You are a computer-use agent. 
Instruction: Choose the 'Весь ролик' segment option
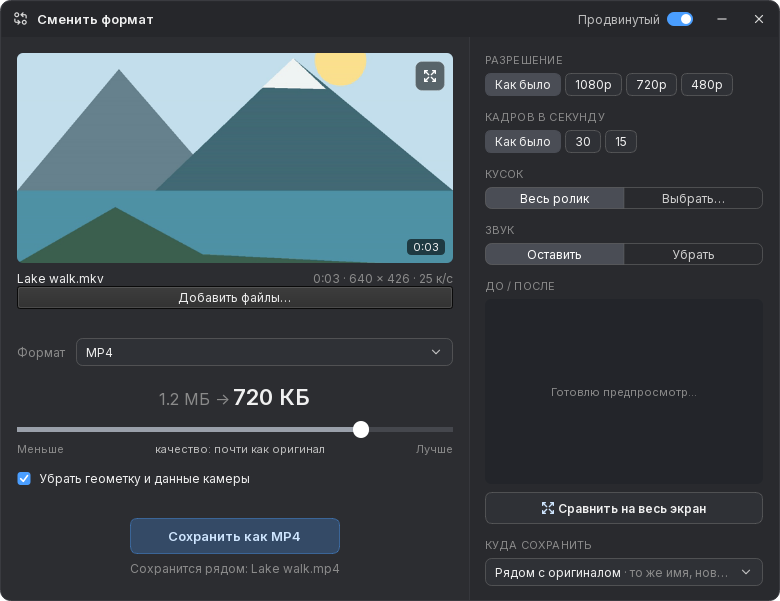[555, 199]
